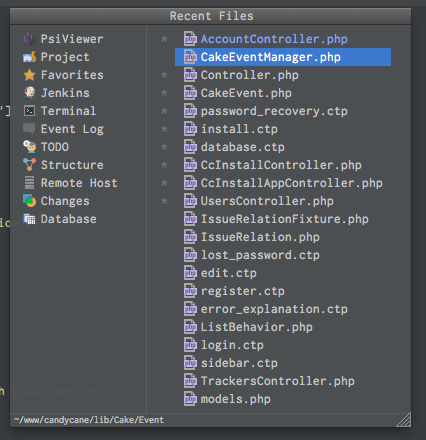Viewport: 426px width, 440px height.
Task: Select the highlighted CakeEventManager.php entry
Action: (283, 57)
